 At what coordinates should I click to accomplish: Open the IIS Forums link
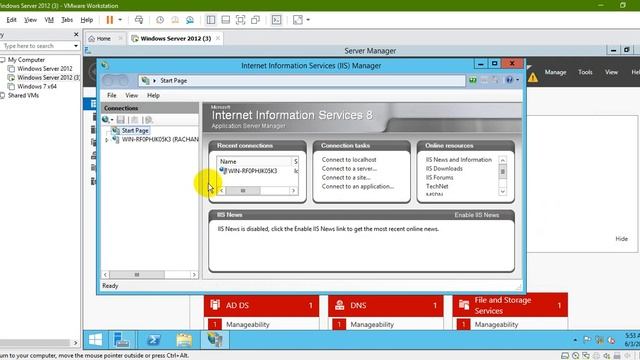coord(440,178)
